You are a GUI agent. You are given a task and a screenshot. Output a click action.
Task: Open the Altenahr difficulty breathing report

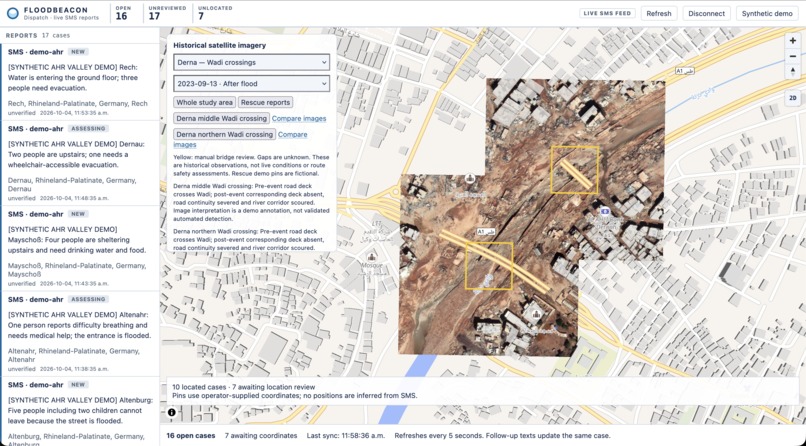pos(80,334)
